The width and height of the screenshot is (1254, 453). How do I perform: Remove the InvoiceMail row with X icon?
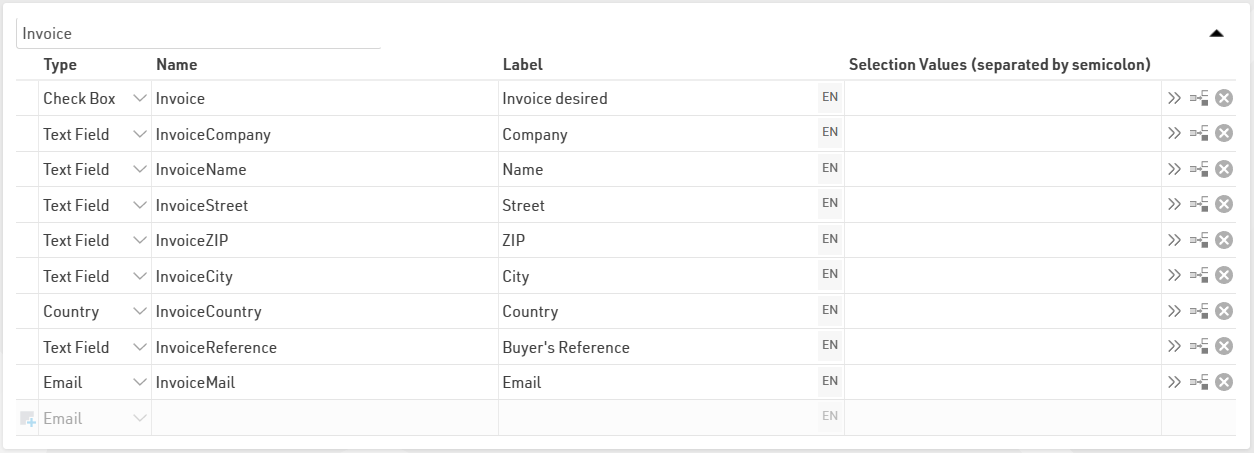(x=1223, y=382)
